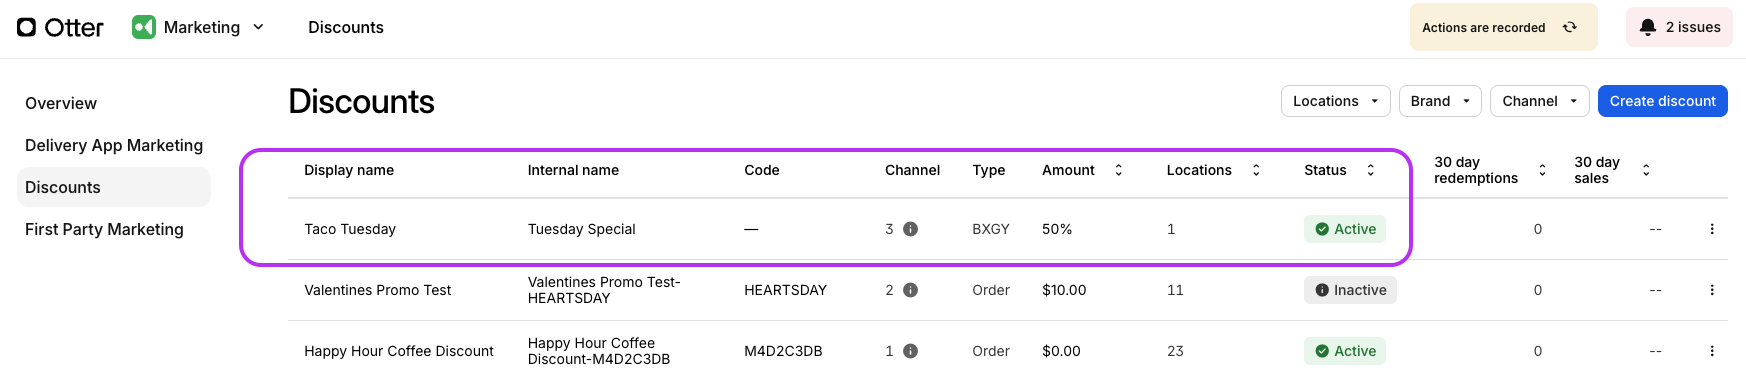Click the green Marketing megaphone icon

(144, 27)
